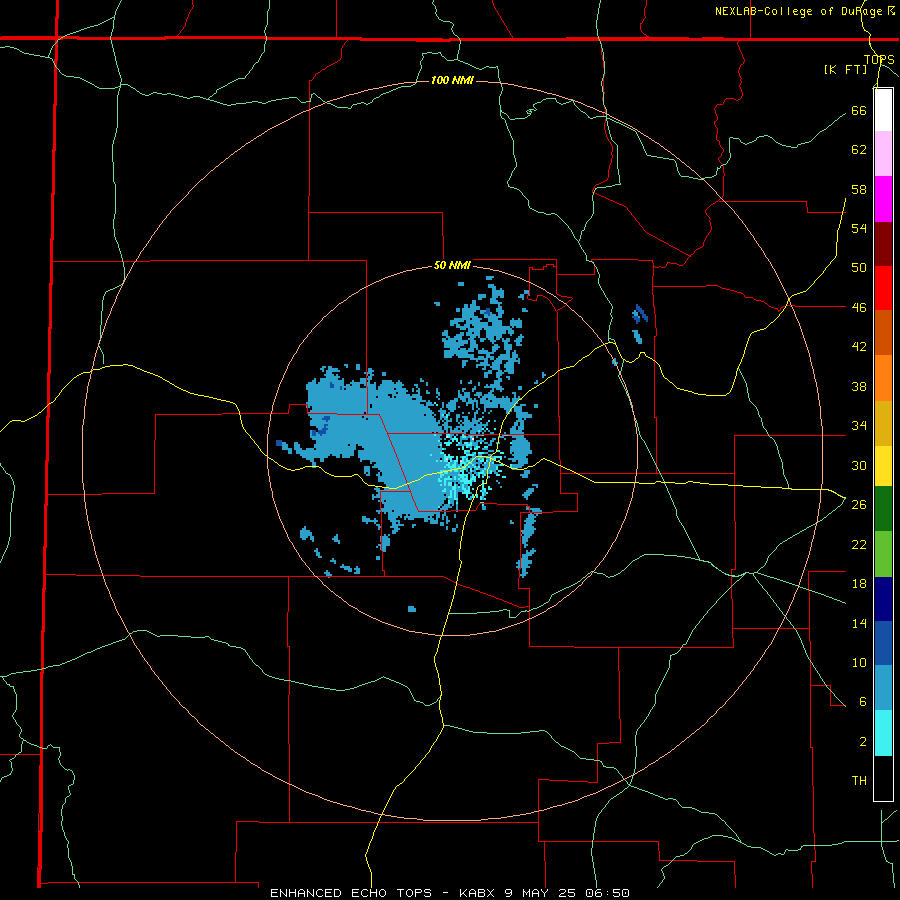Click the isolated echo south of the 50 NMI ring

412,609
